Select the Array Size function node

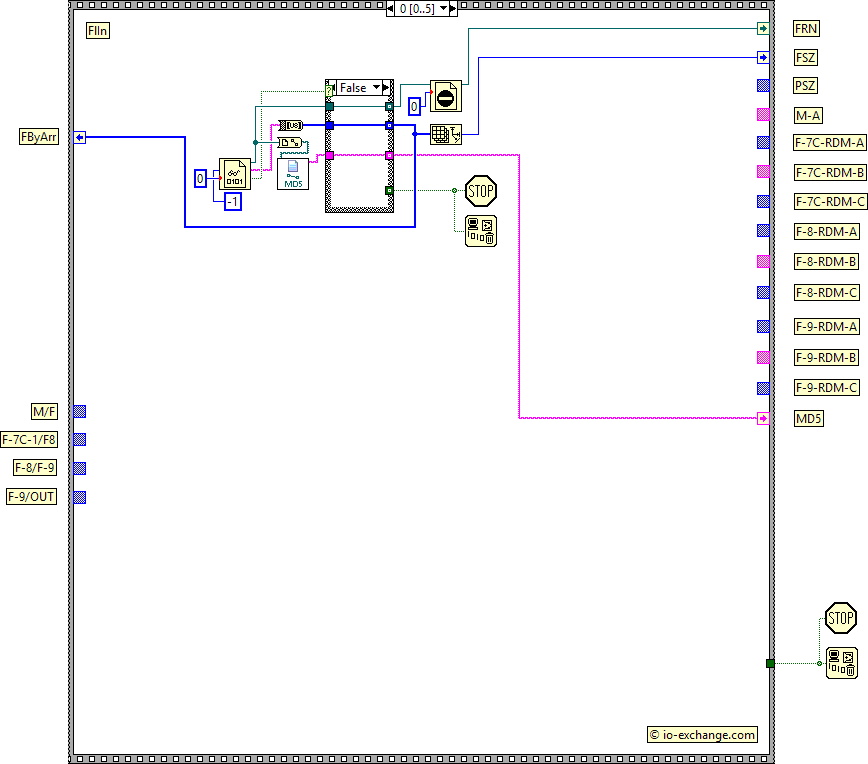click(446, 135)
